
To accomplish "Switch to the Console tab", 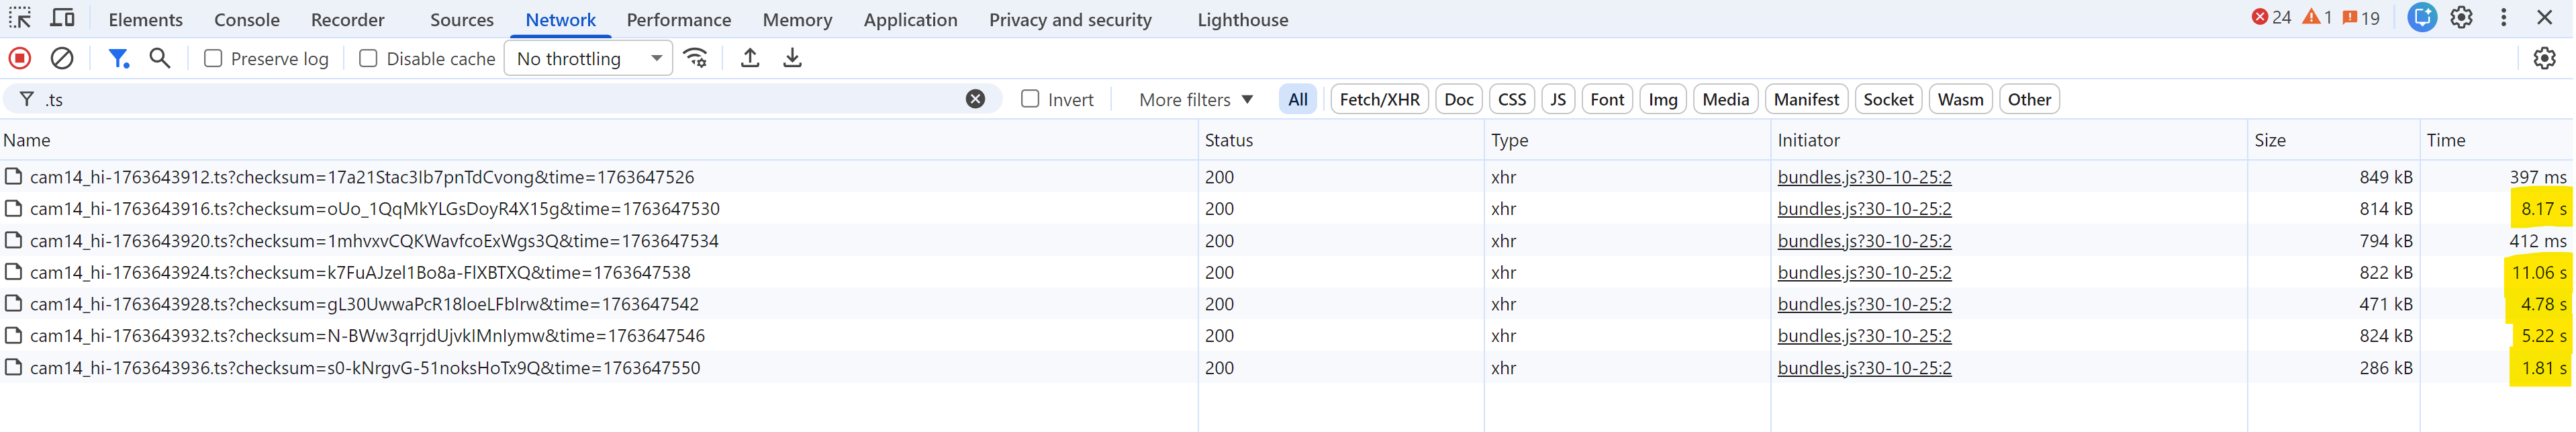I will pyautogui.click(x=247, y=20).
